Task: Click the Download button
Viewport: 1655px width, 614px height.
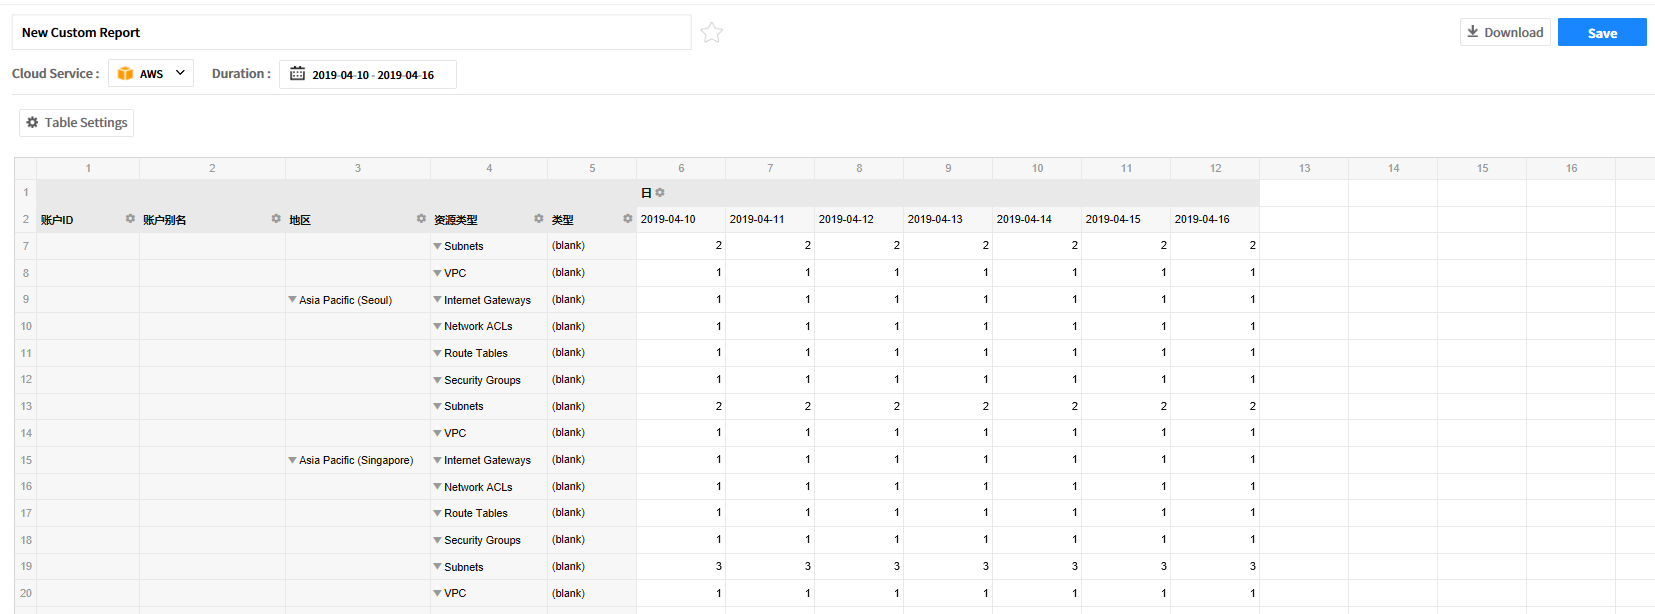Action: coord(1504,32)
